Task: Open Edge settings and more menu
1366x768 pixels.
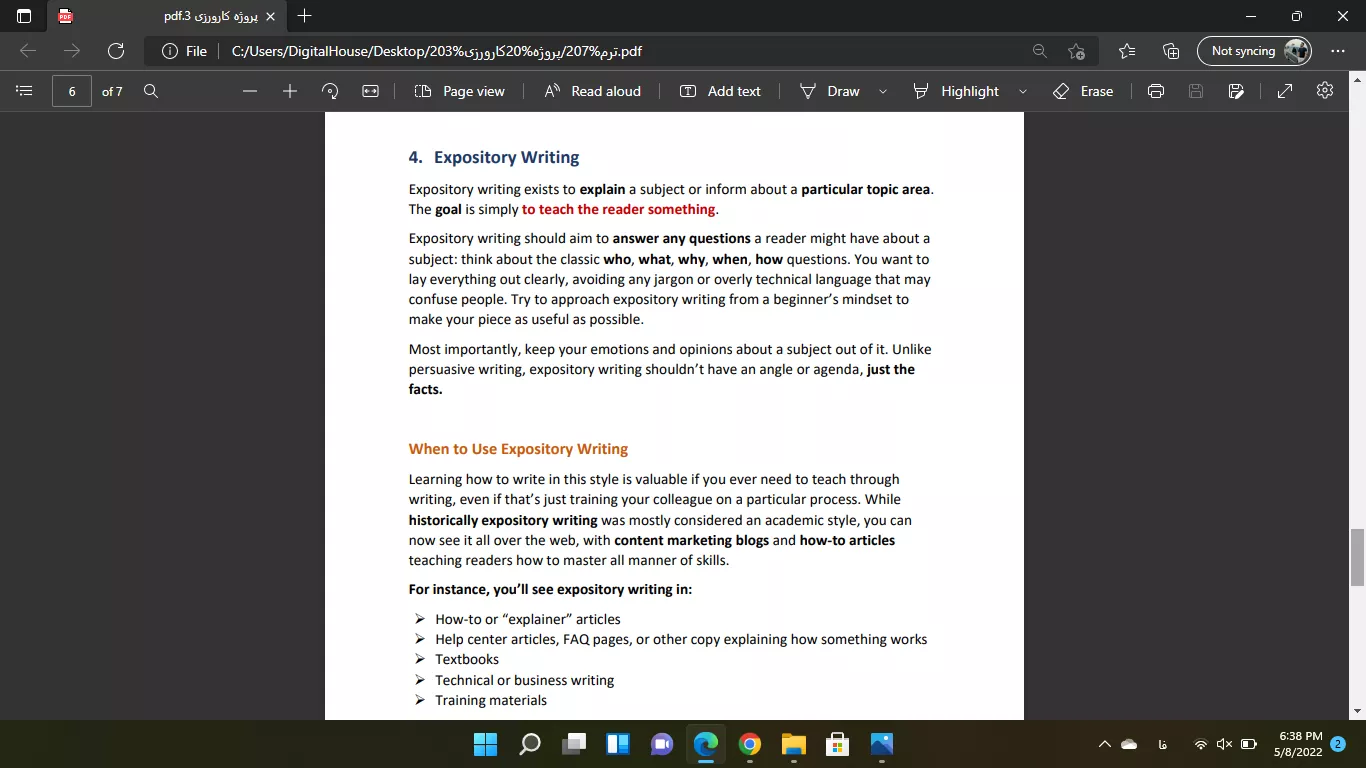Action: (x=1338, y=51)
